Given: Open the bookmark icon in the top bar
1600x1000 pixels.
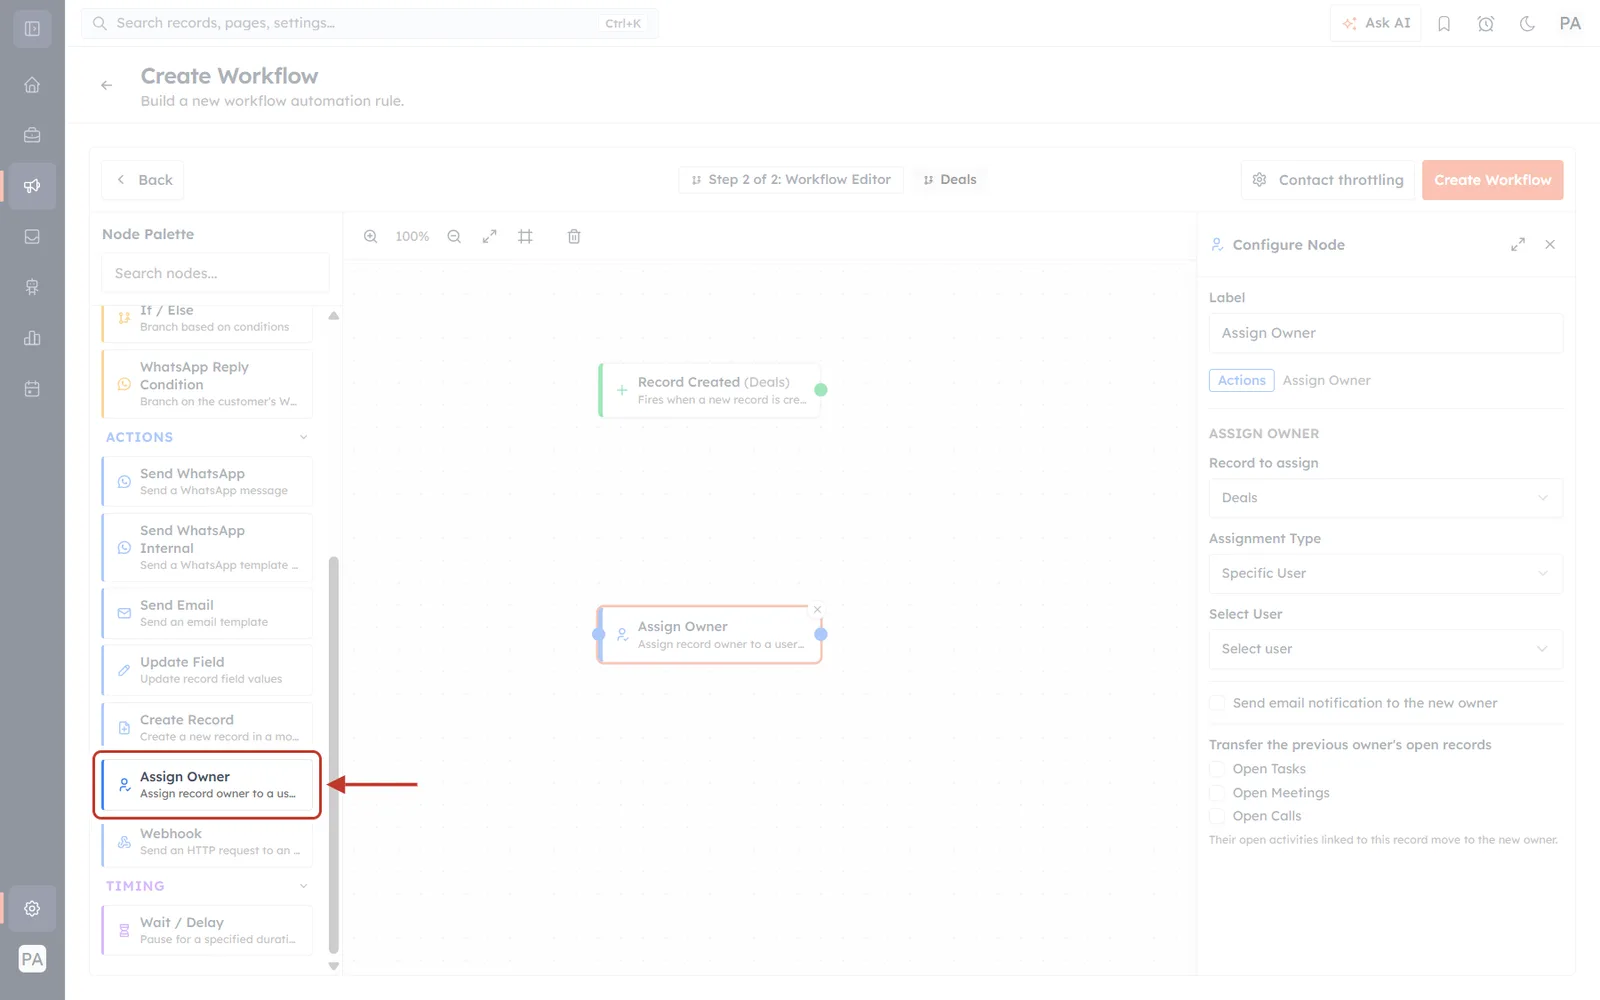Looking at the screenshot, I should (x=1444, y=24).
